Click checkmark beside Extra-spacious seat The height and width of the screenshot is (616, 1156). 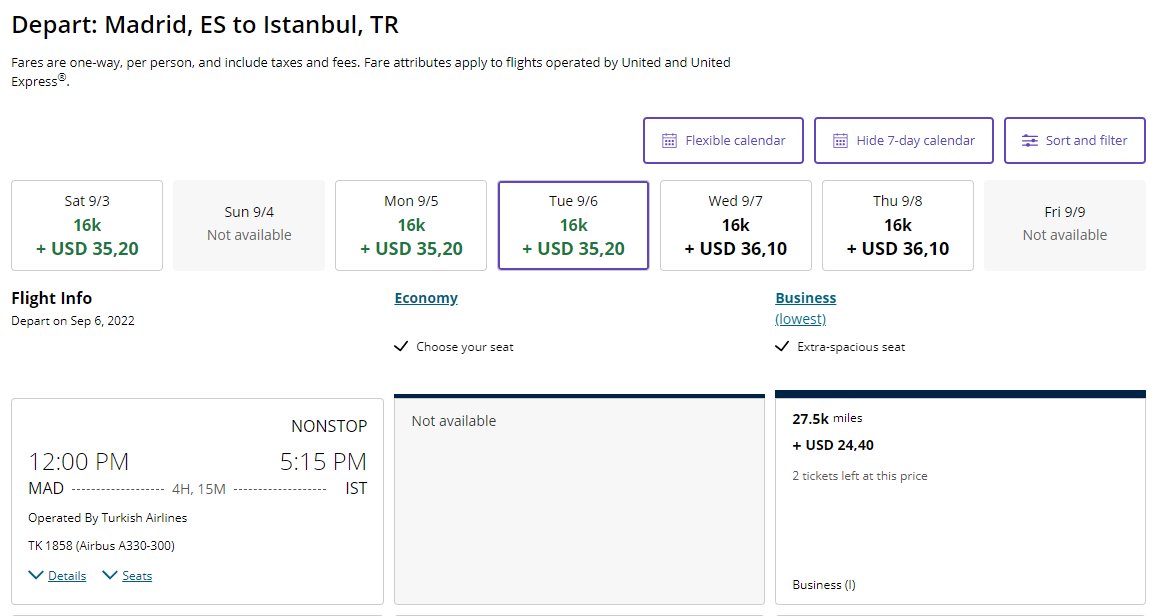pos(782,347)
